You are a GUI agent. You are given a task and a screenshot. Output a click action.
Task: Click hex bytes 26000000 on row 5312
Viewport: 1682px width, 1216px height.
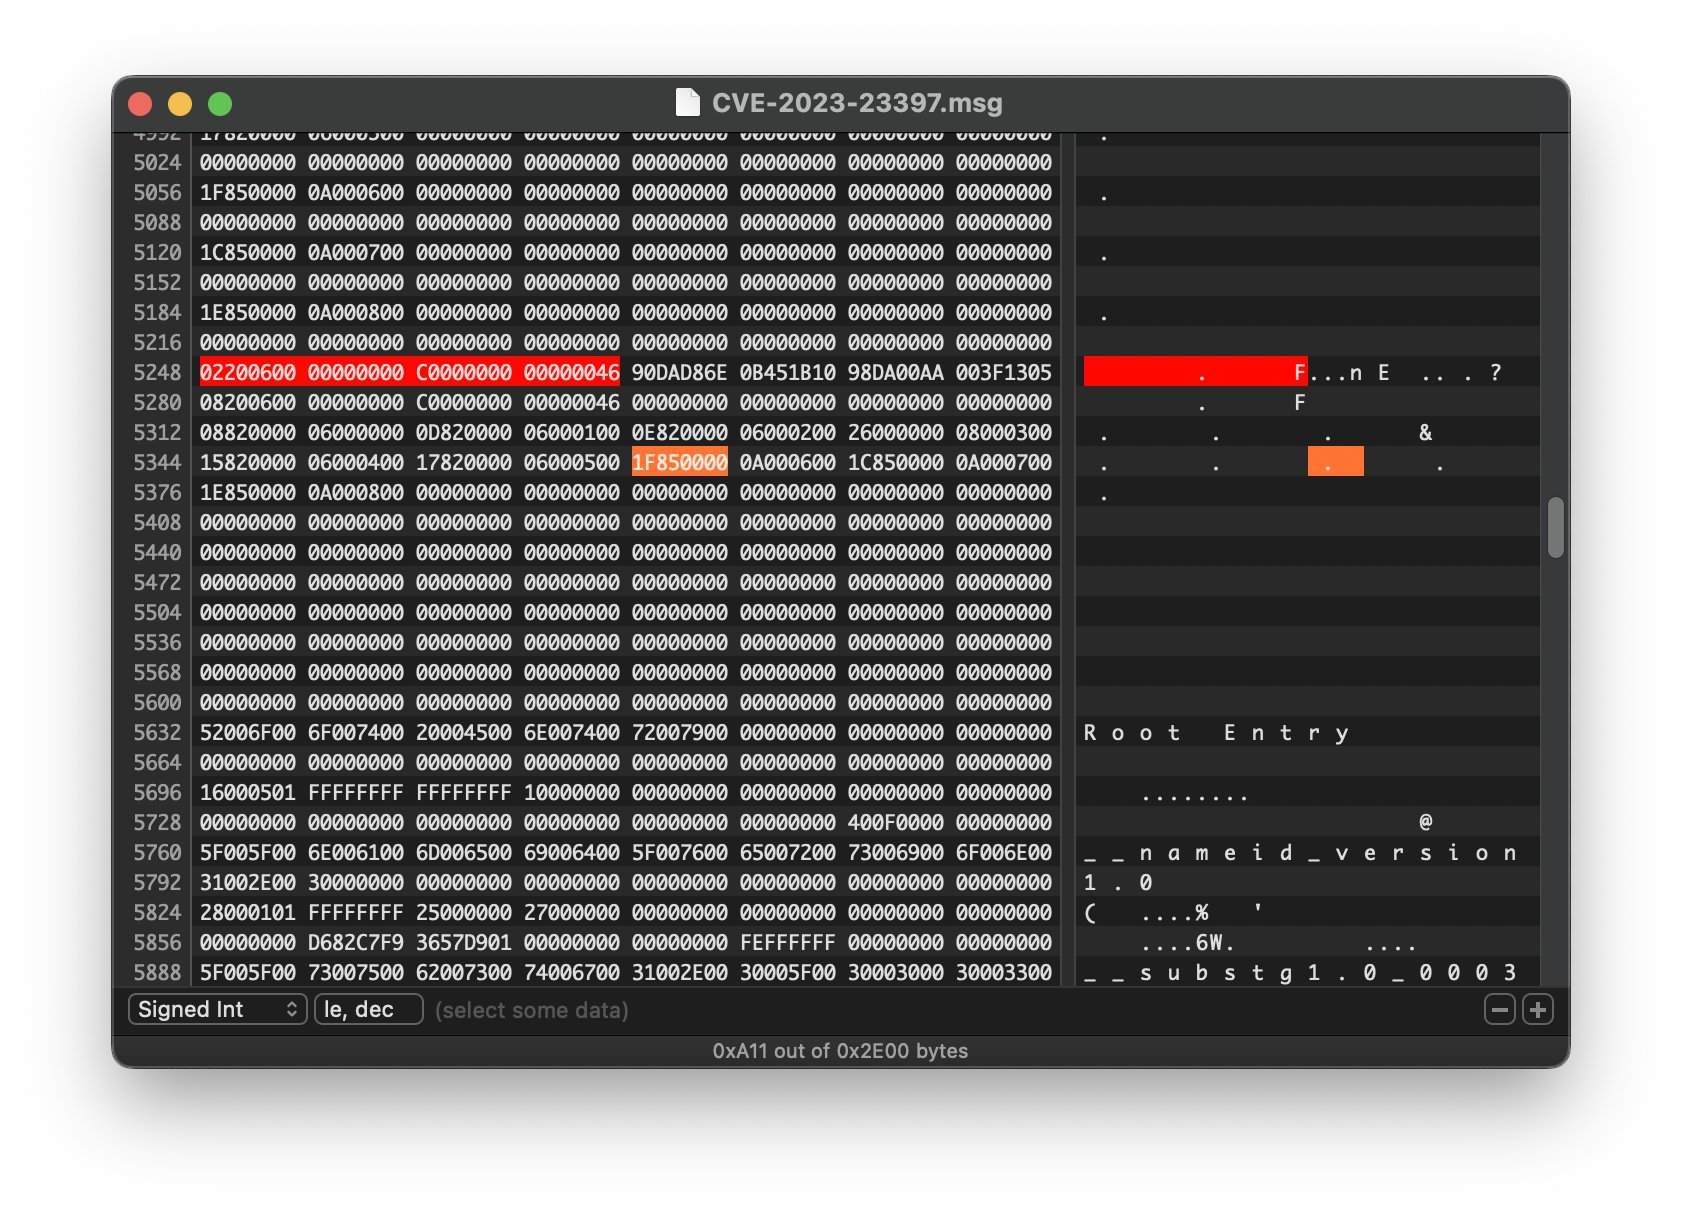(896, 433)
